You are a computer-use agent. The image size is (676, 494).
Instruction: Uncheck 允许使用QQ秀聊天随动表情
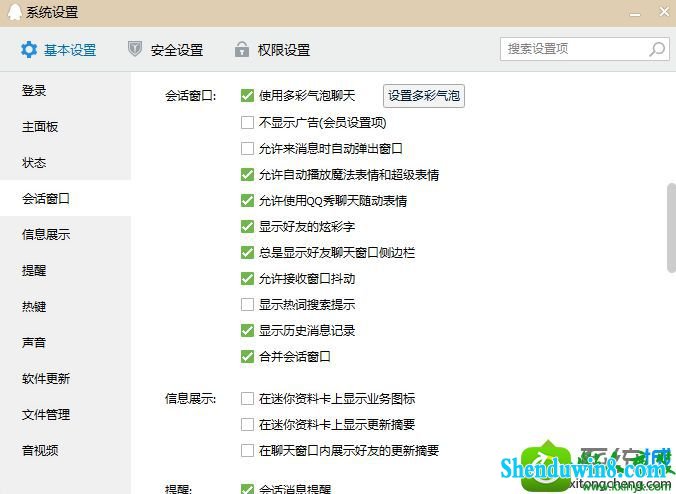pos(247,200)
